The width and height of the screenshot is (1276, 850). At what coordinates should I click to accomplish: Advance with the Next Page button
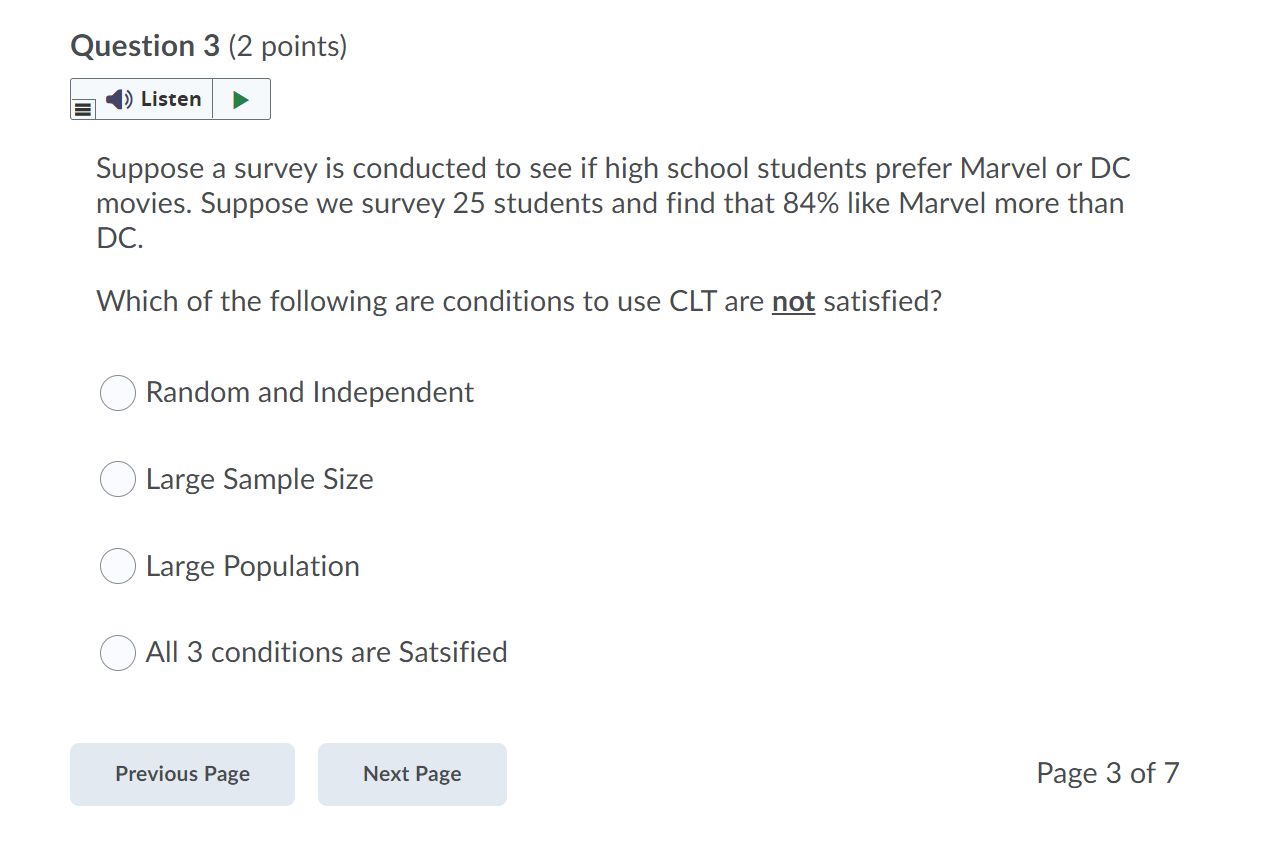[412, 774]
